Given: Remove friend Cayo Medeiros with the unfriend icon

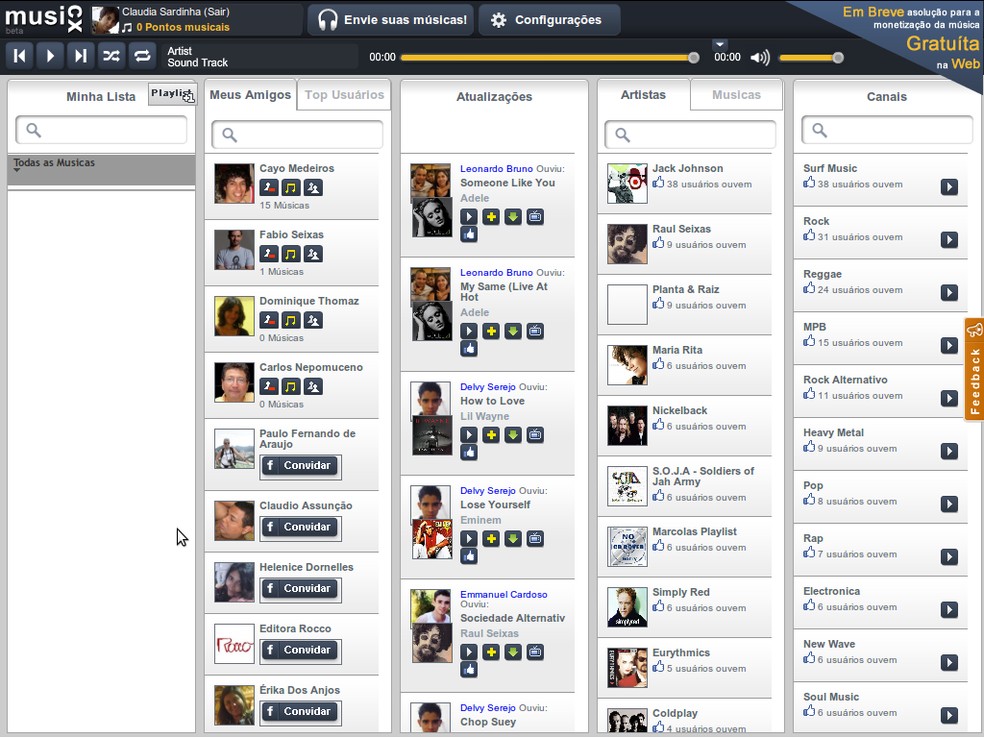Looking at the screenshot, I should 269,187.
